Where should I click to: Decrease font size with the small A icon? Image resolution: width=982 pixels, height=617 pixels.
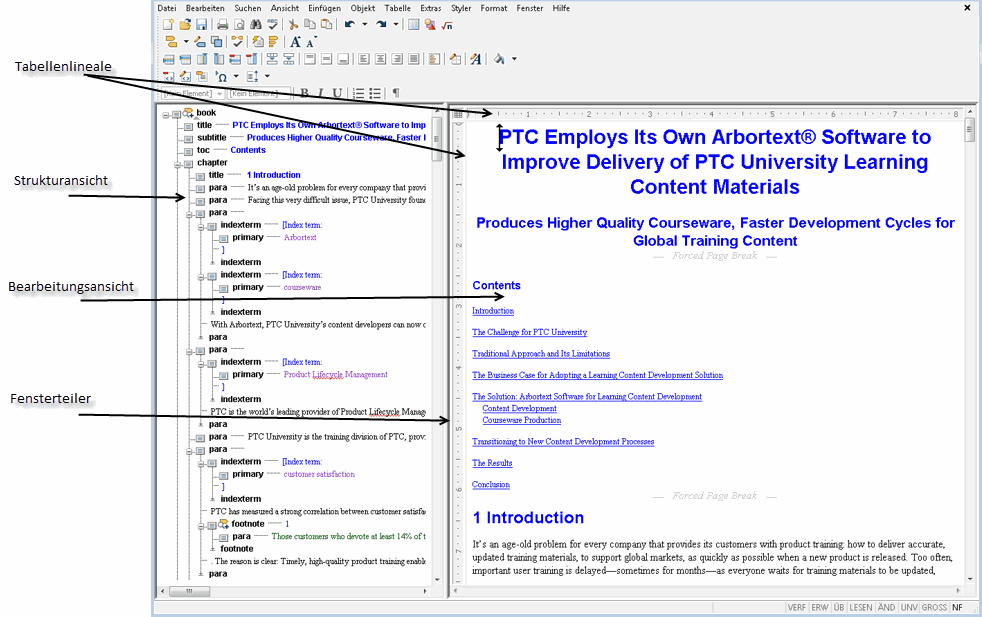(x=311, y=42)
